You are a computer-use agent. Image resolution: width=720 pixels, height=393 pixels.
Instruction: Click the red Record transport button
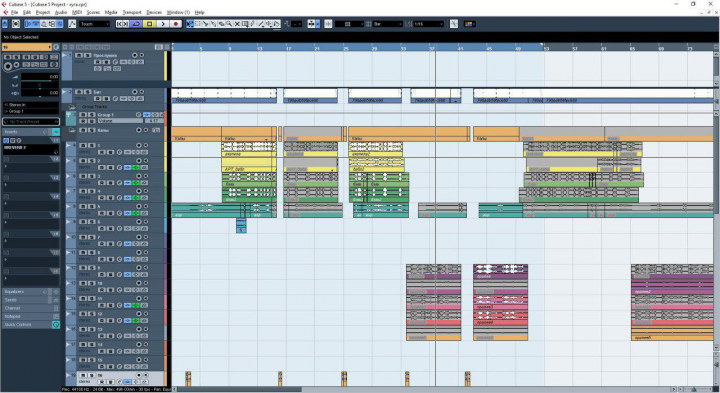[x=176, y=24]
